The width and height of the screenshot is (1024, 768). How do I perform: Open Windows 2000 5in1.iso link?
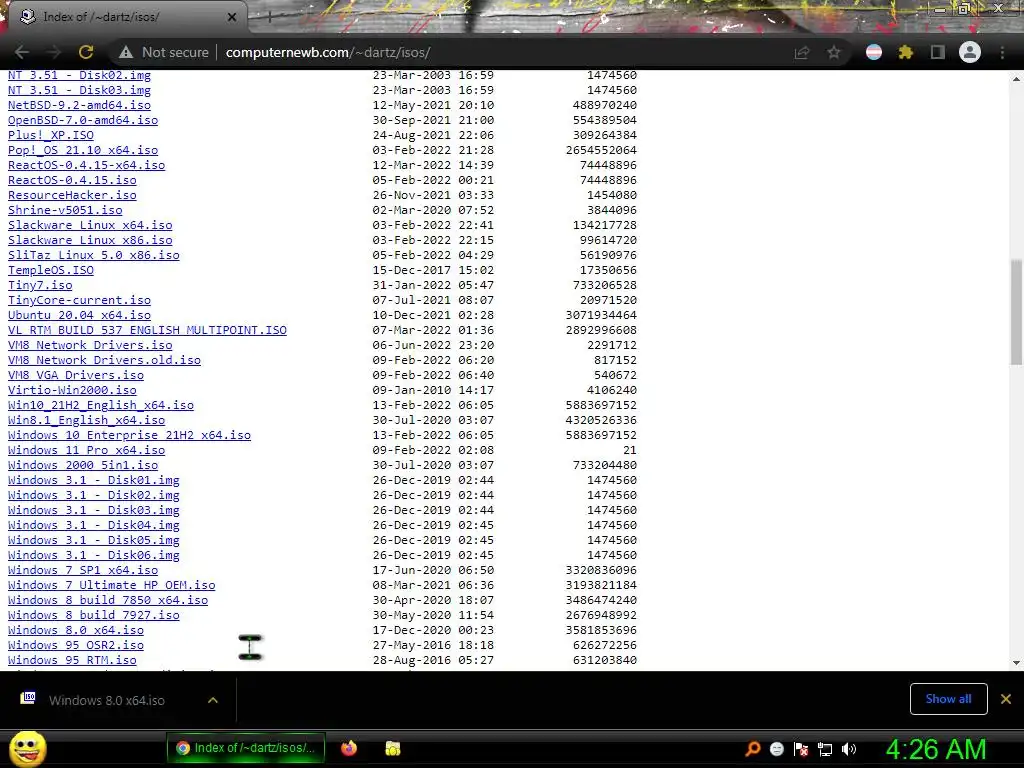click(83, 466)
